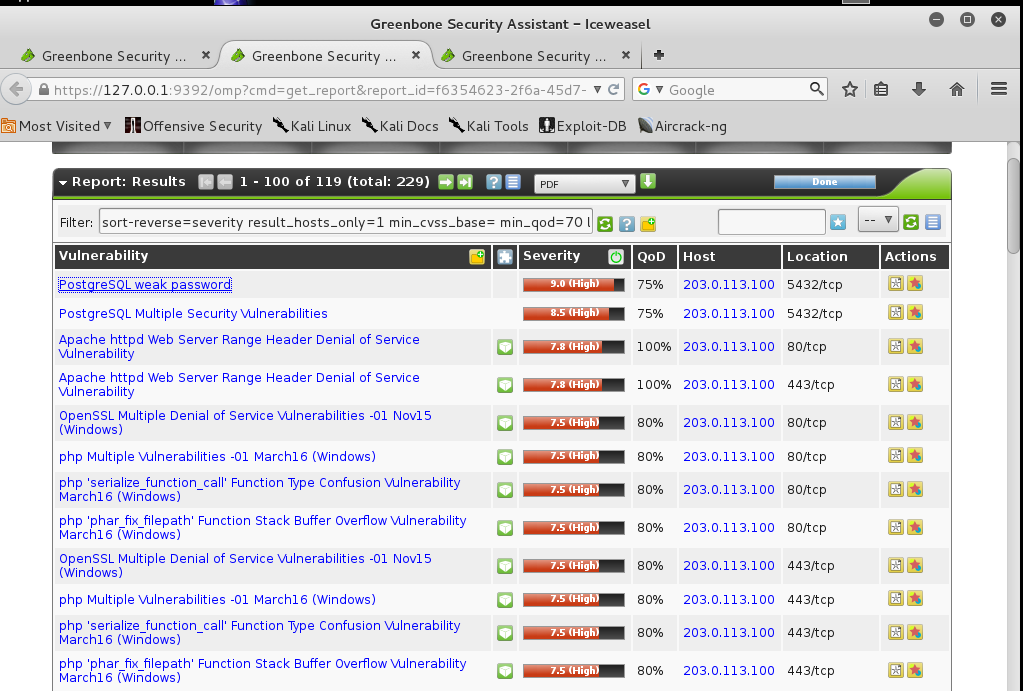Screen dimensions: 1023x691
Task: Open the Kali Docs bookmark
Action: (400, 126)
